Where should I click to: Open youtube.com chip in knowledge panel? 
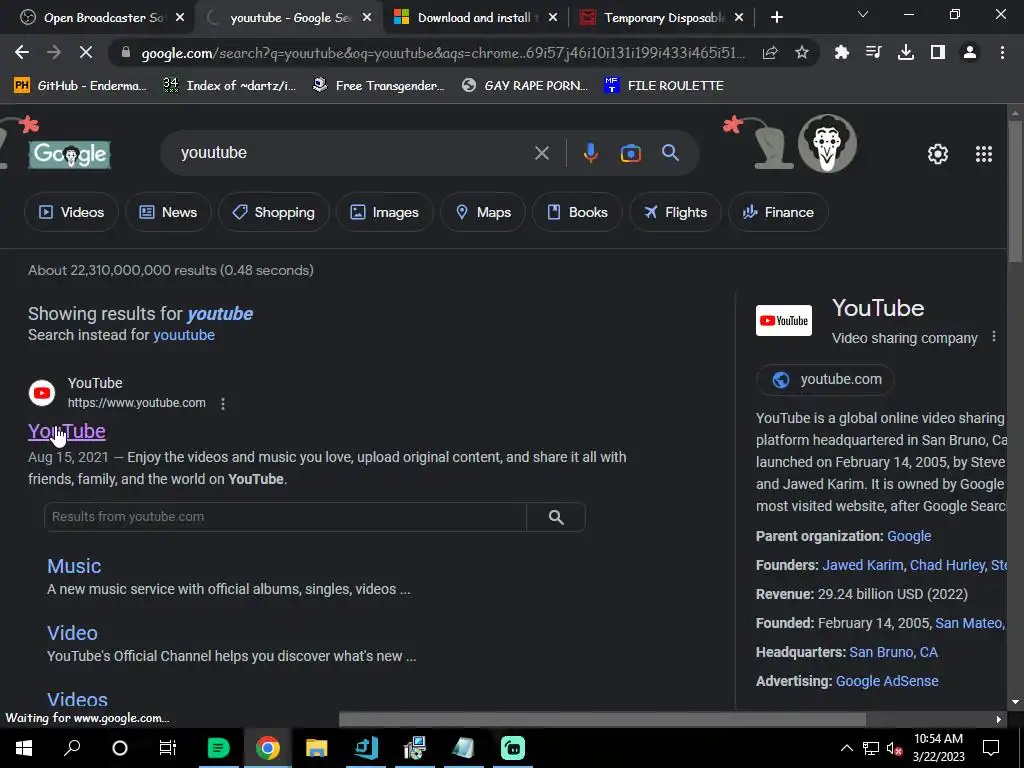coord(825,379)
